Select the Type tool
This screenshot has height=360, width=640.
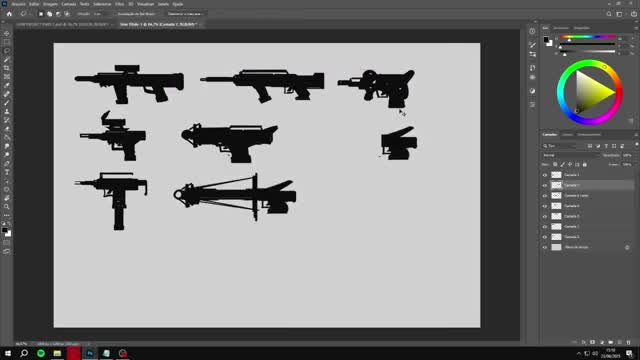click(x=7, y=172)
